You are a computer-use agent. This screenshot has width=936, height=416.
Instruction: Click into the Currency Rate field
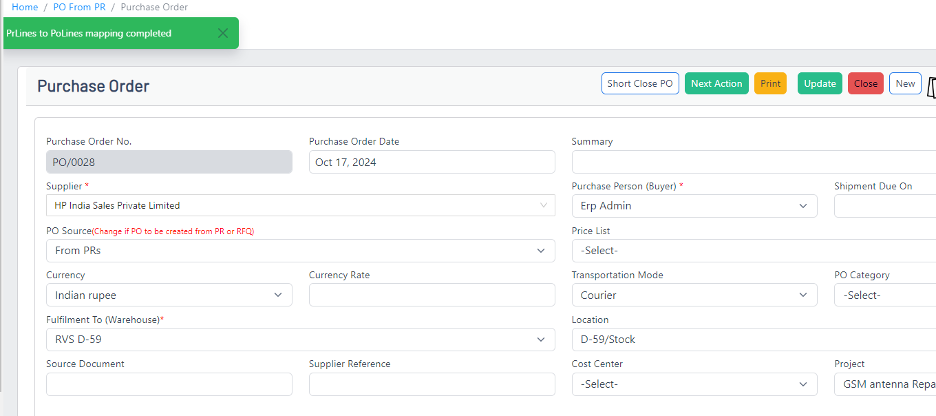431,295
